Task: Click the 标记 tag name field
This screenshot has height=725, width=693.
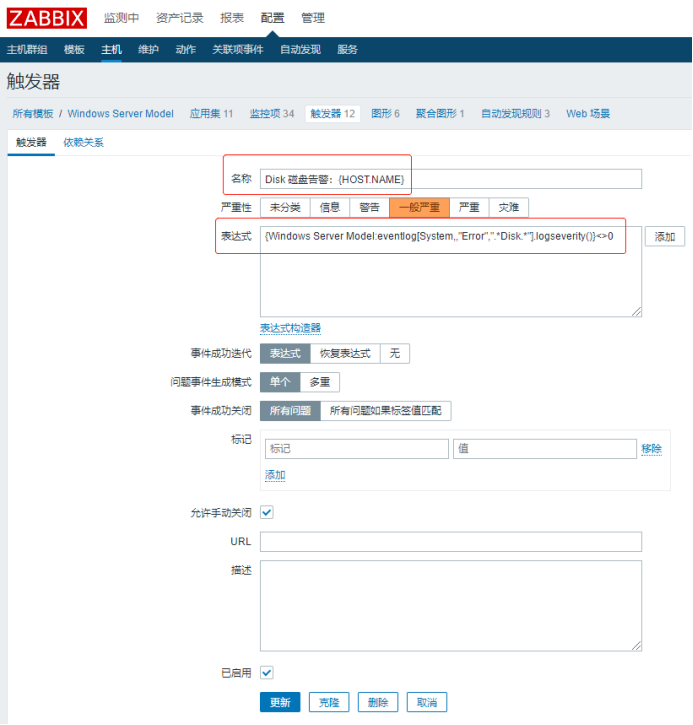Action: (x=356, y=449)
